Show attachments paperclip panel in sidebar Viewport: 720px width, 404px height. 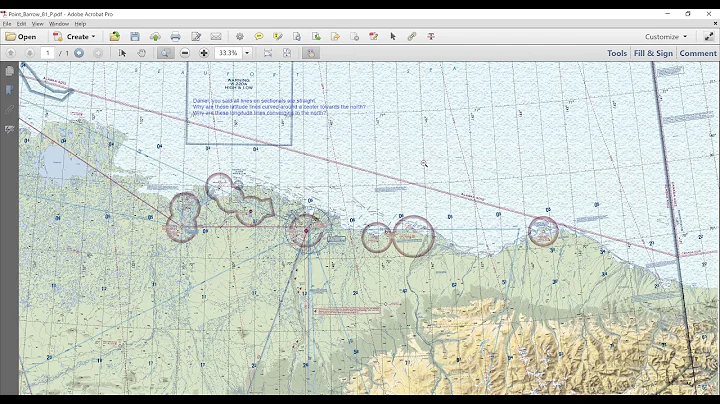coord(9,110)
